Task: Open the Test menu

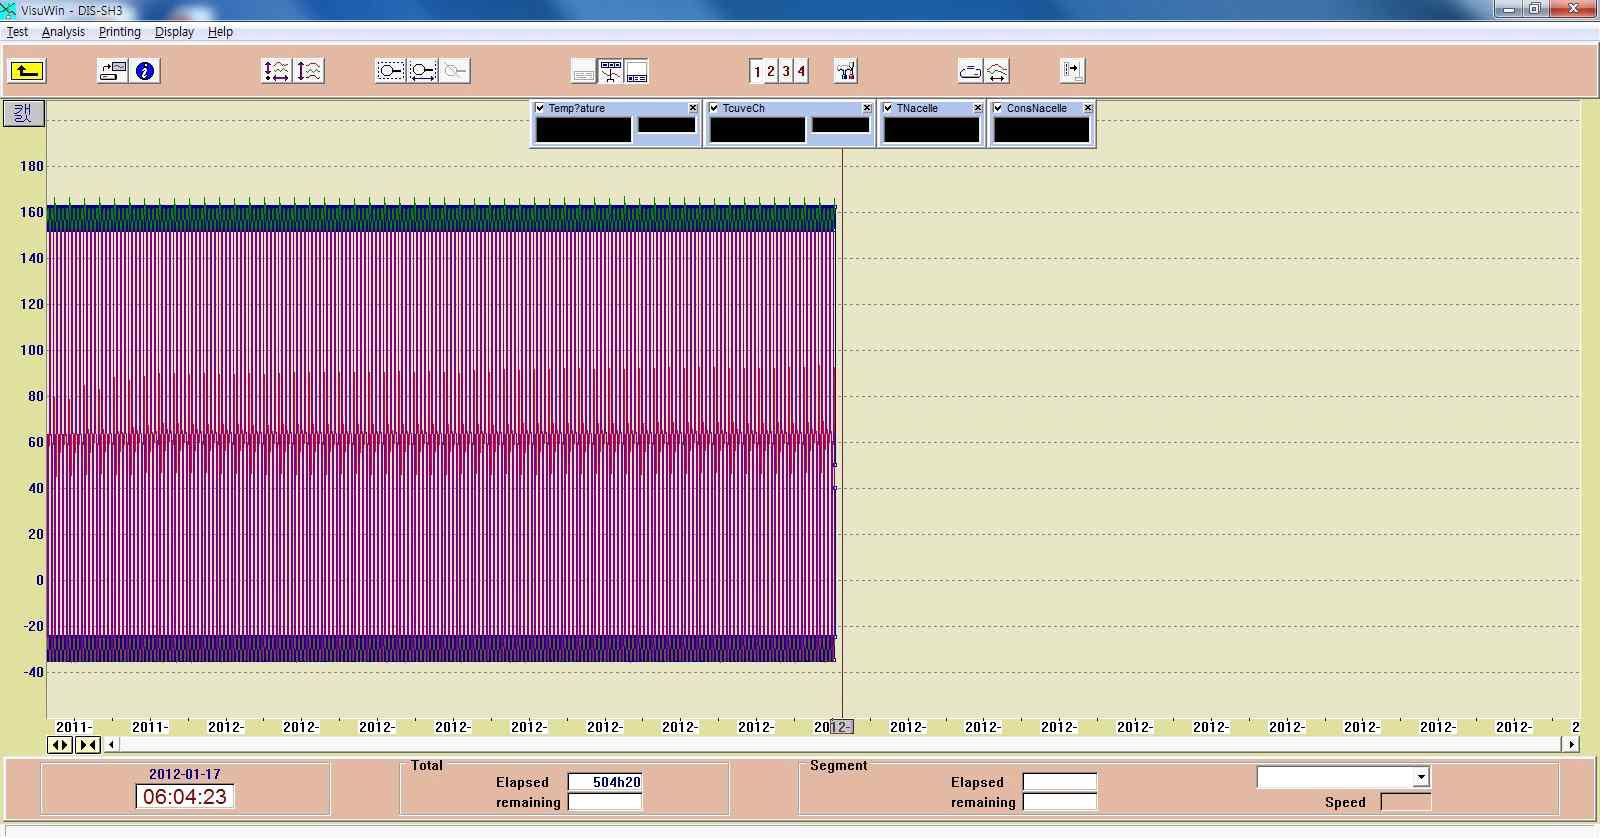Action: pyautogui.click(x=17, y=32)
